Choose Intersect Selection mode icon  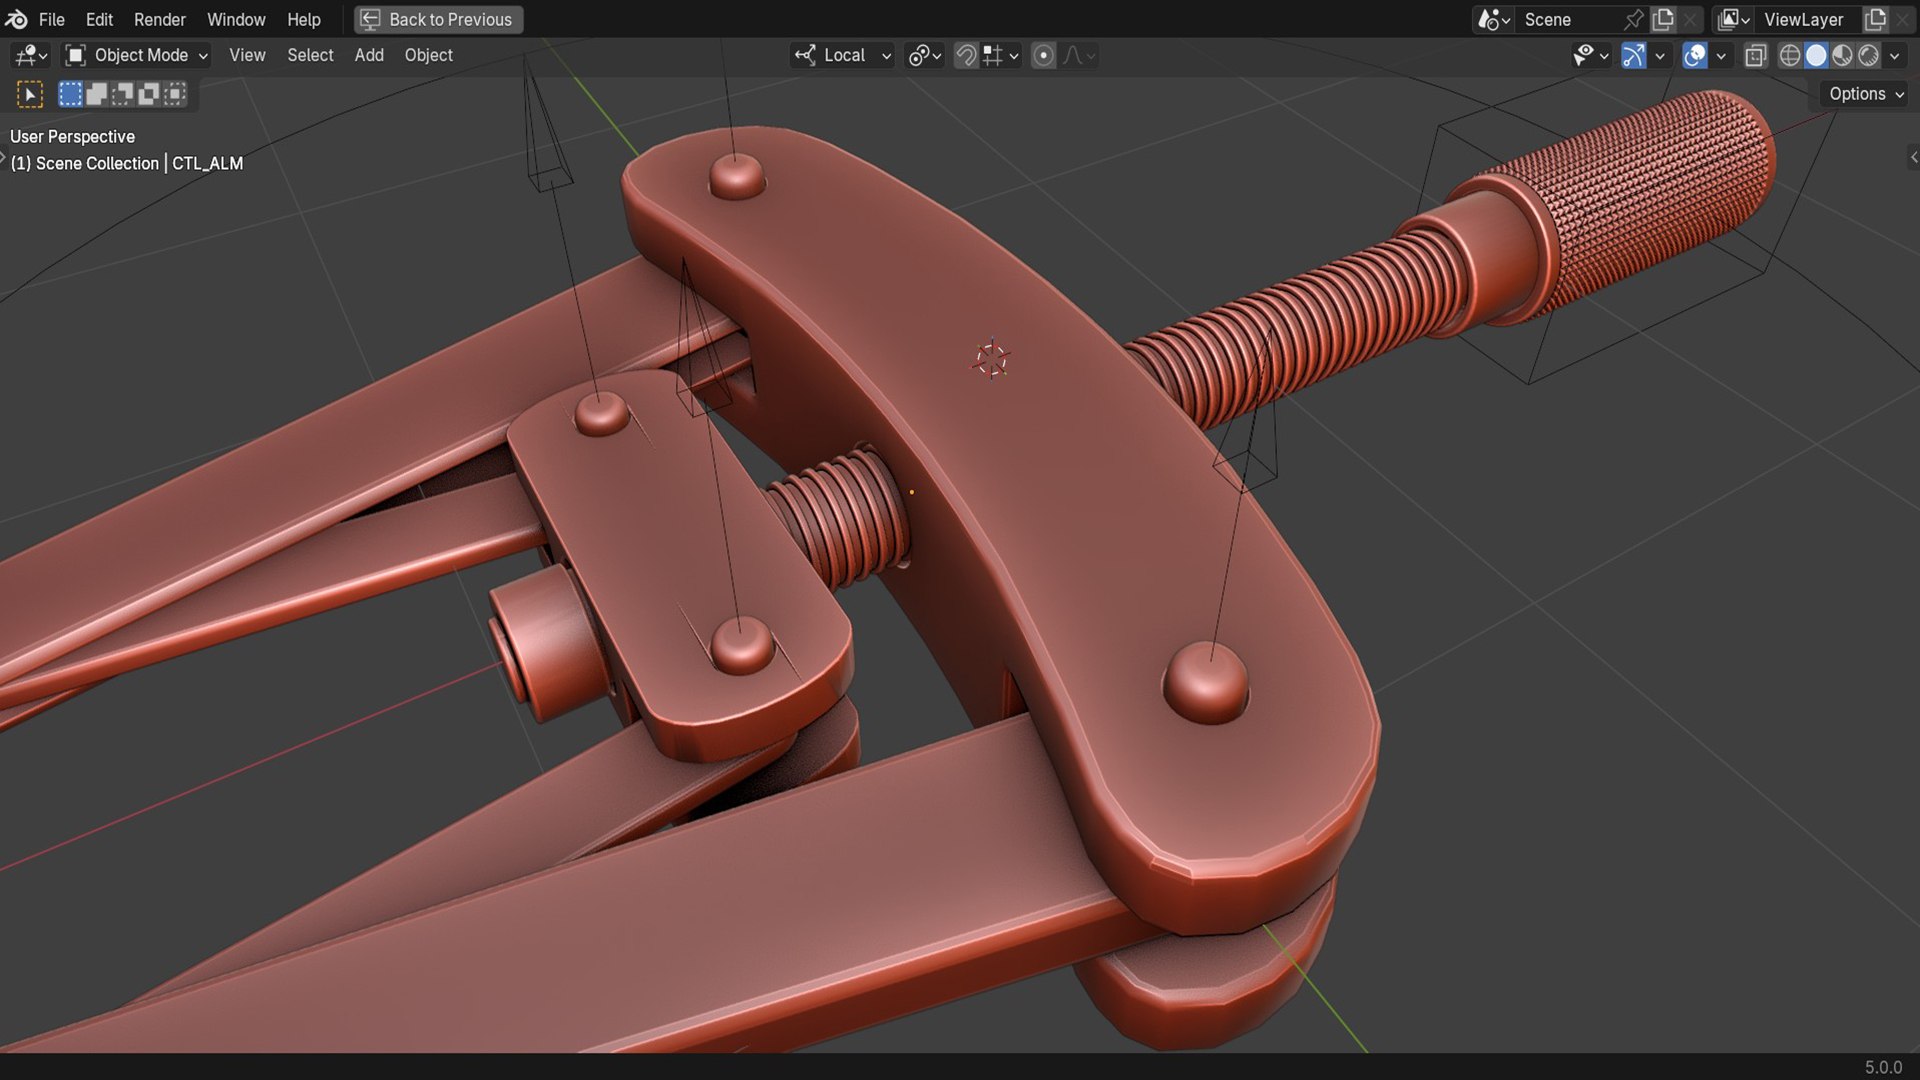[174, 94]
